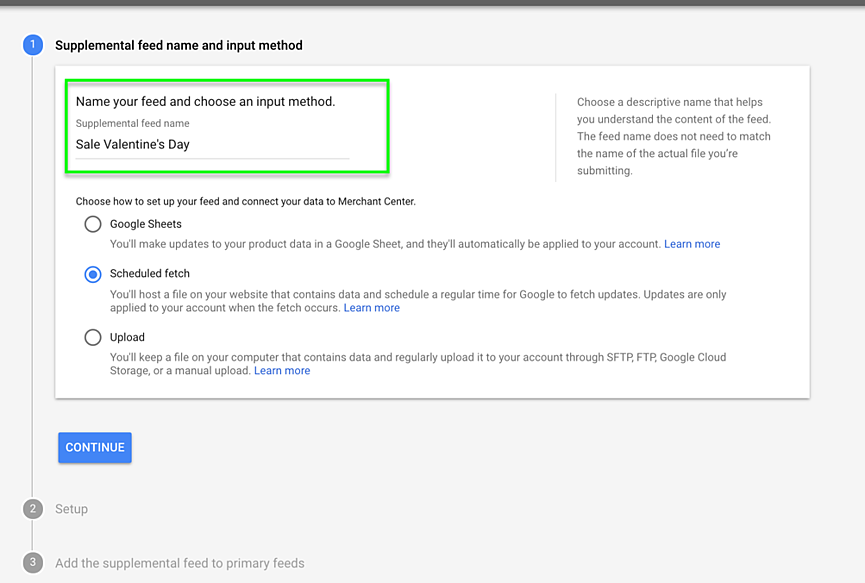Click the 'Upload' option label text
This screenshot has height=583, width=865.
127,337
